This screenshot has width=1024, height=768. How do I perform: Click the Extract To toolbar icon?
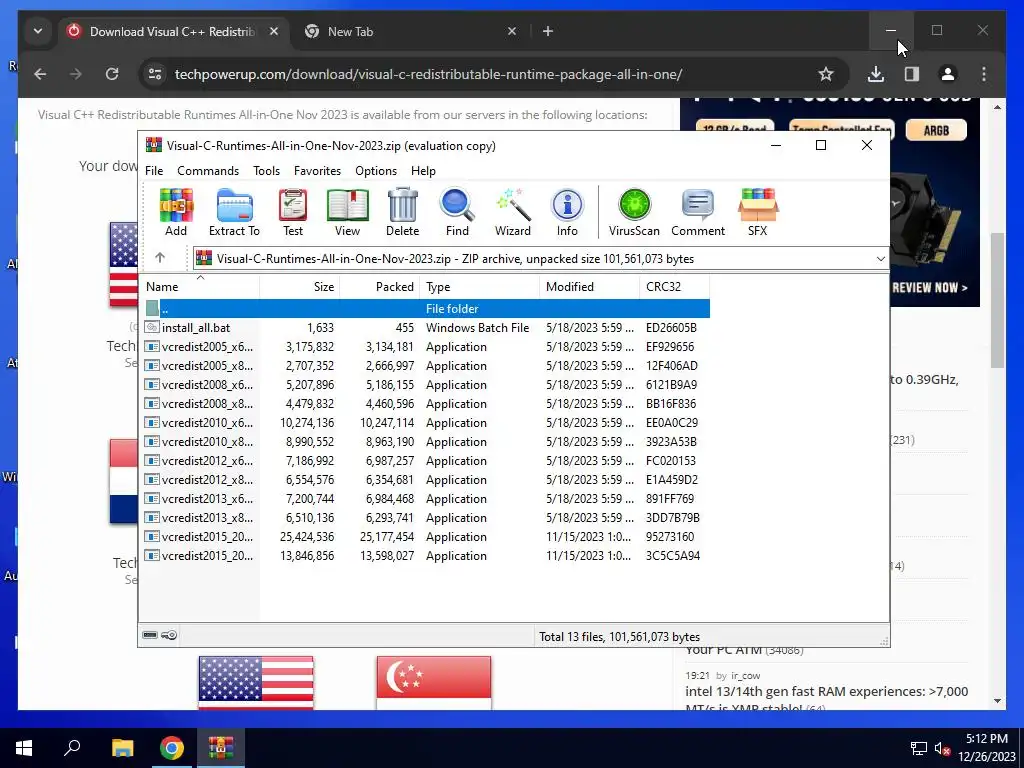coord(234,212)
